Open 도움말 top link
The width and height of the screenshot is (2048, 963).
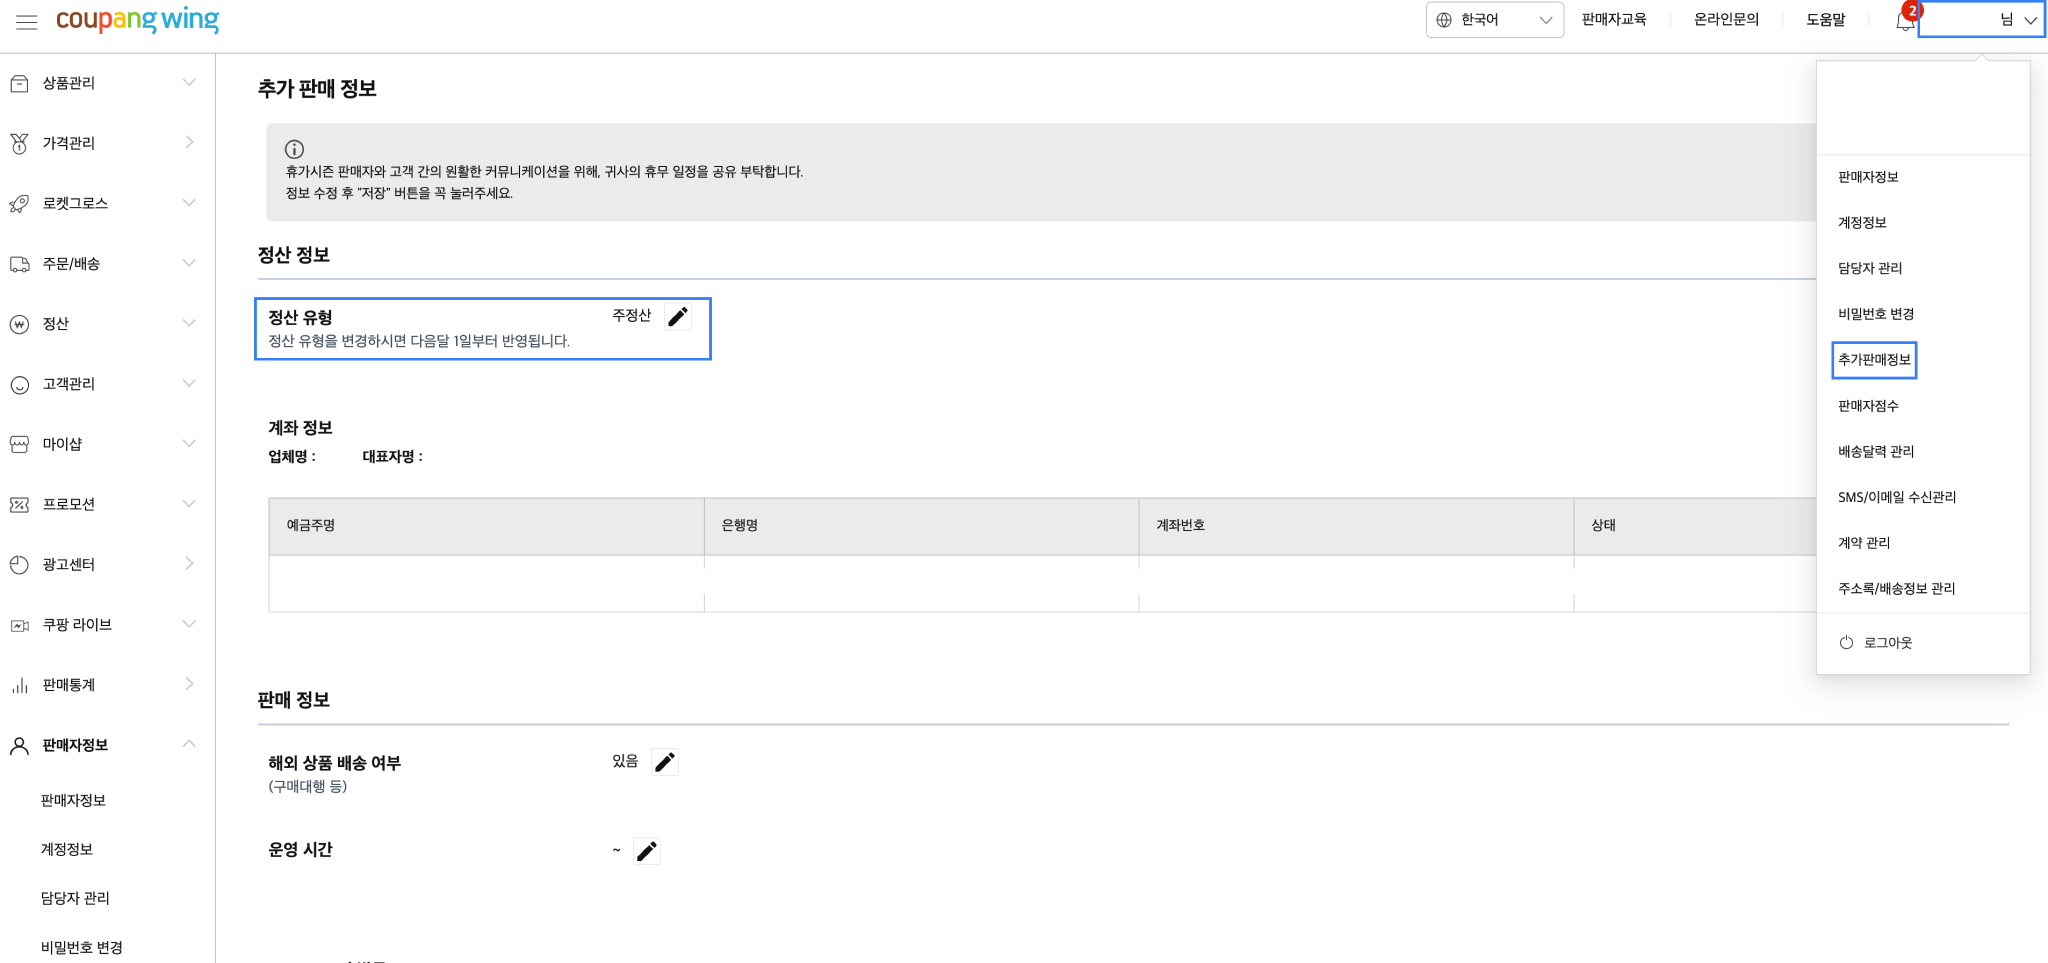tap(1826, 20)
